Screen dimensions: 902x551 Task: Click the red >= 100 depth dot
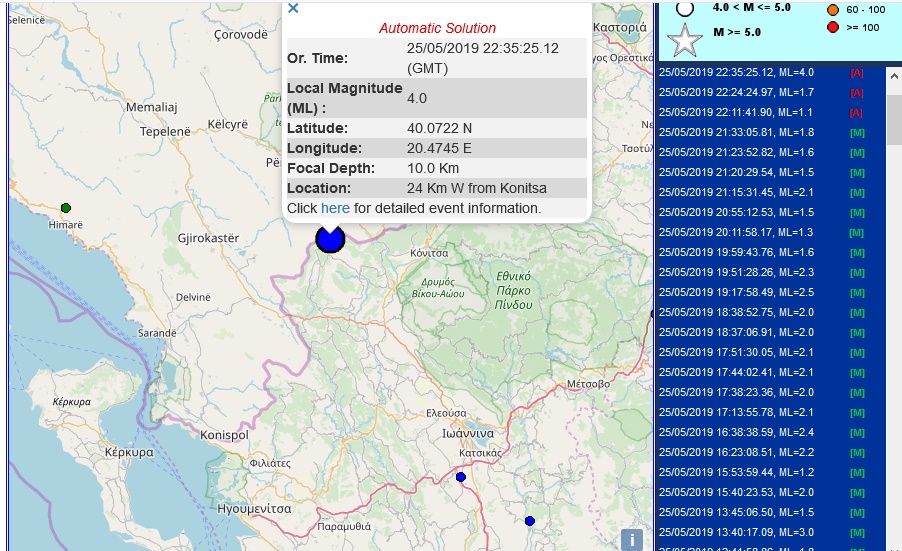click(832, 27)
